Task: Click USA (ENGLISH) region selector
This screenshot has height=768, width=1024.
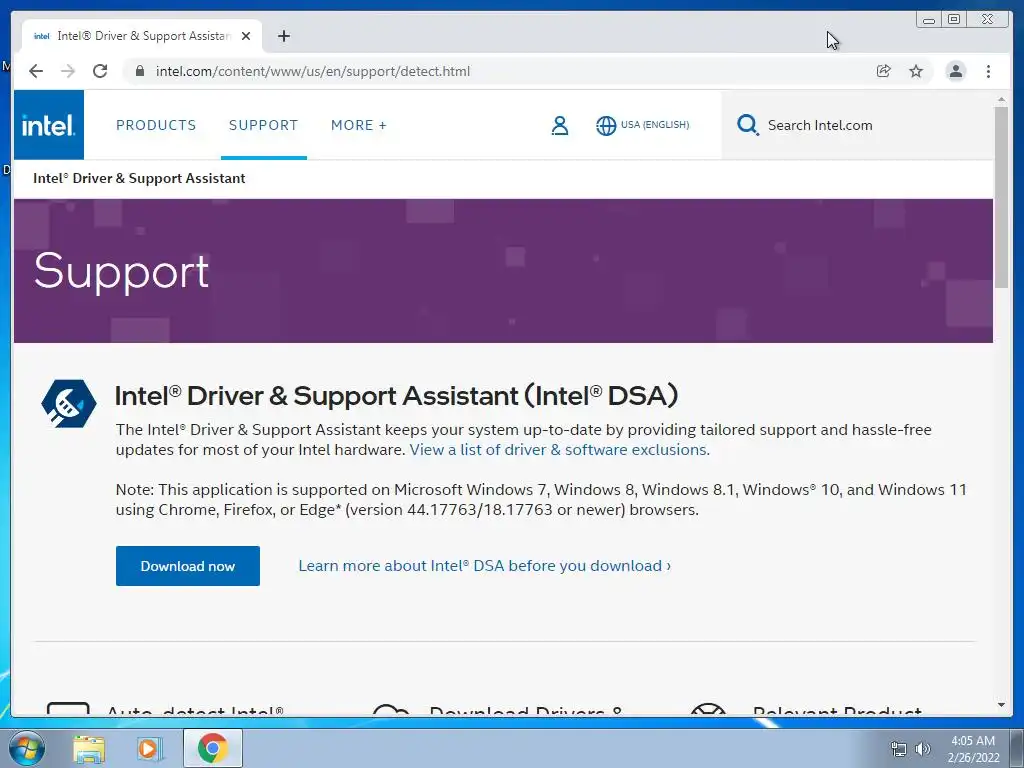Action: point(655,125)
